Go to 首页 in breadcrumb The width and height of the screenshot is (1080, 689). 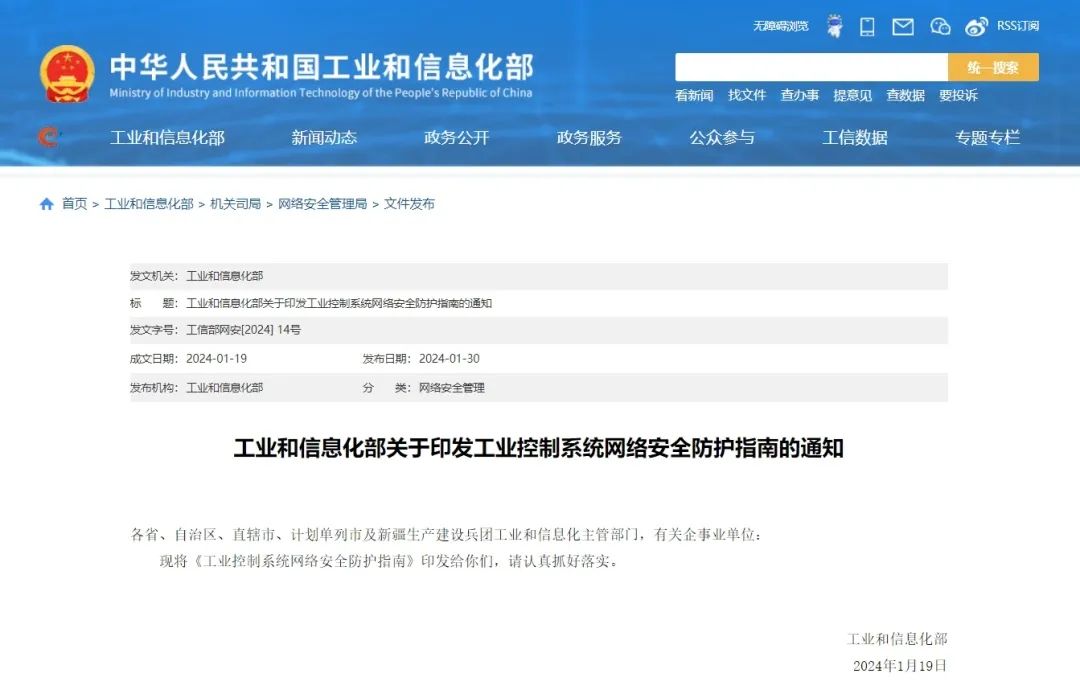click(x=74, y=204)
